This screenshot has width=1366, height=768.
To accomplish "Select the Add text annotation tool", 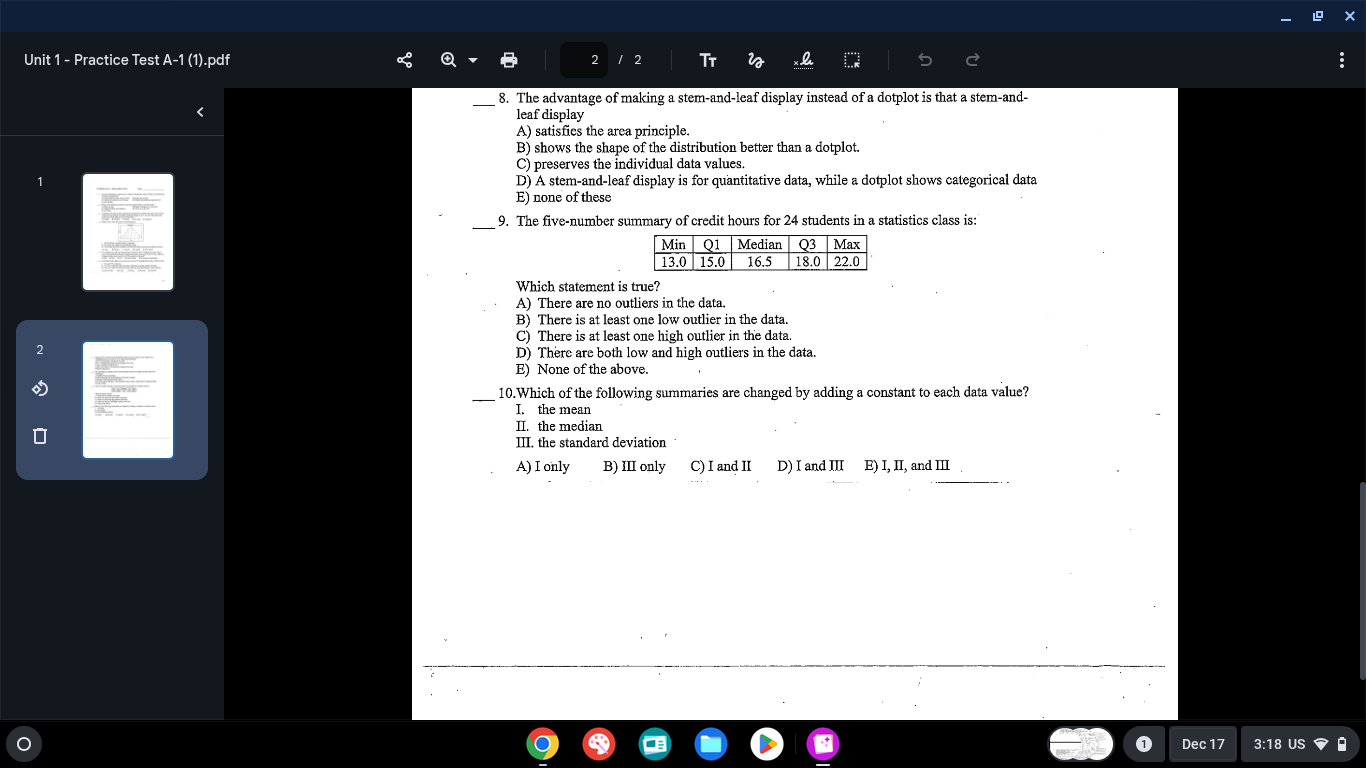I will click(x=708, y=60).
